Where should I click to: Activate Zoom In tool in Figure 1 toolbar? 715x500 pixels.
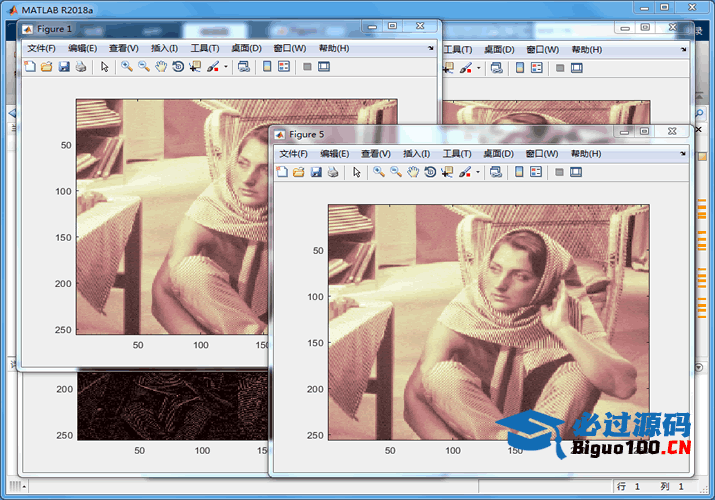click(x=127, y=67)
